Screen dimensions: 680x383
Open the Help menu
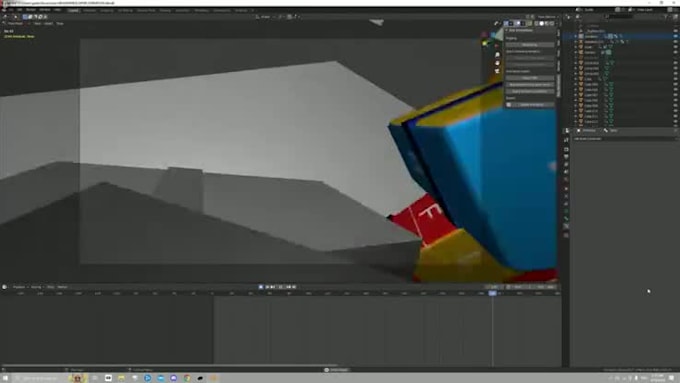point(57,10)
